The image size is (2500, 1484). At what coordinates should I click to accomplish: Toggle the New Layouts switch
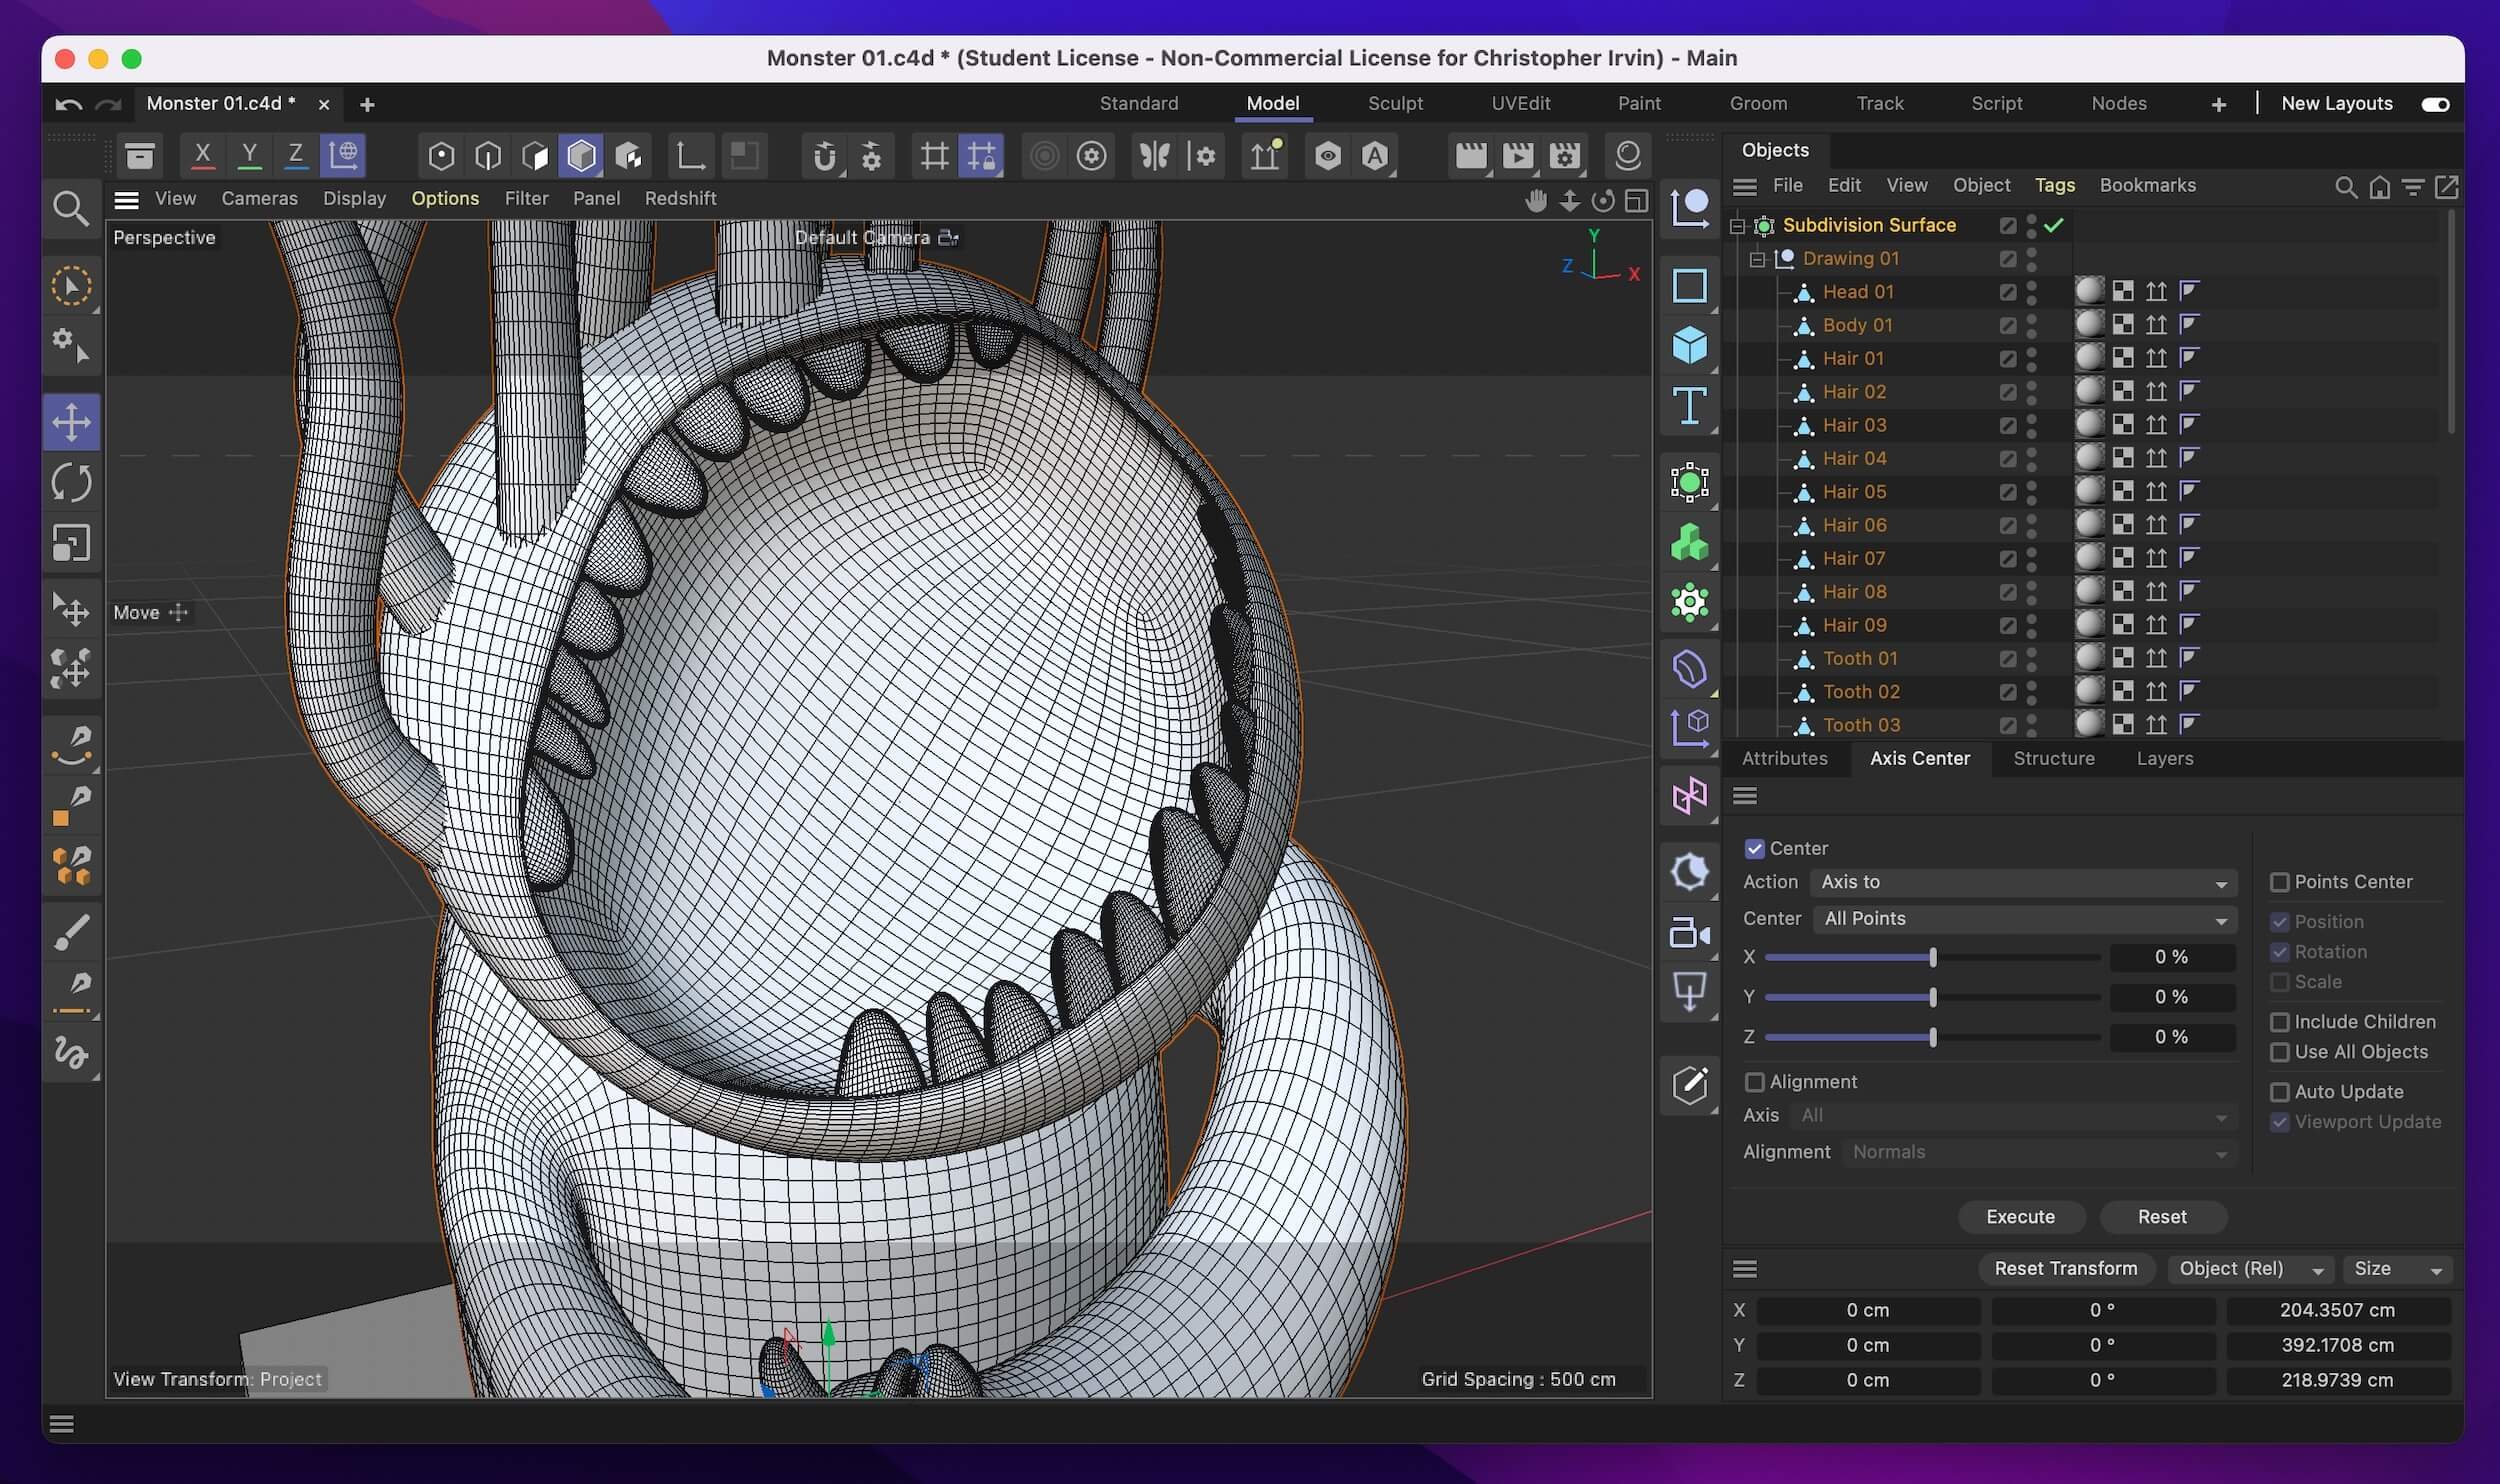pos(2435,104)
